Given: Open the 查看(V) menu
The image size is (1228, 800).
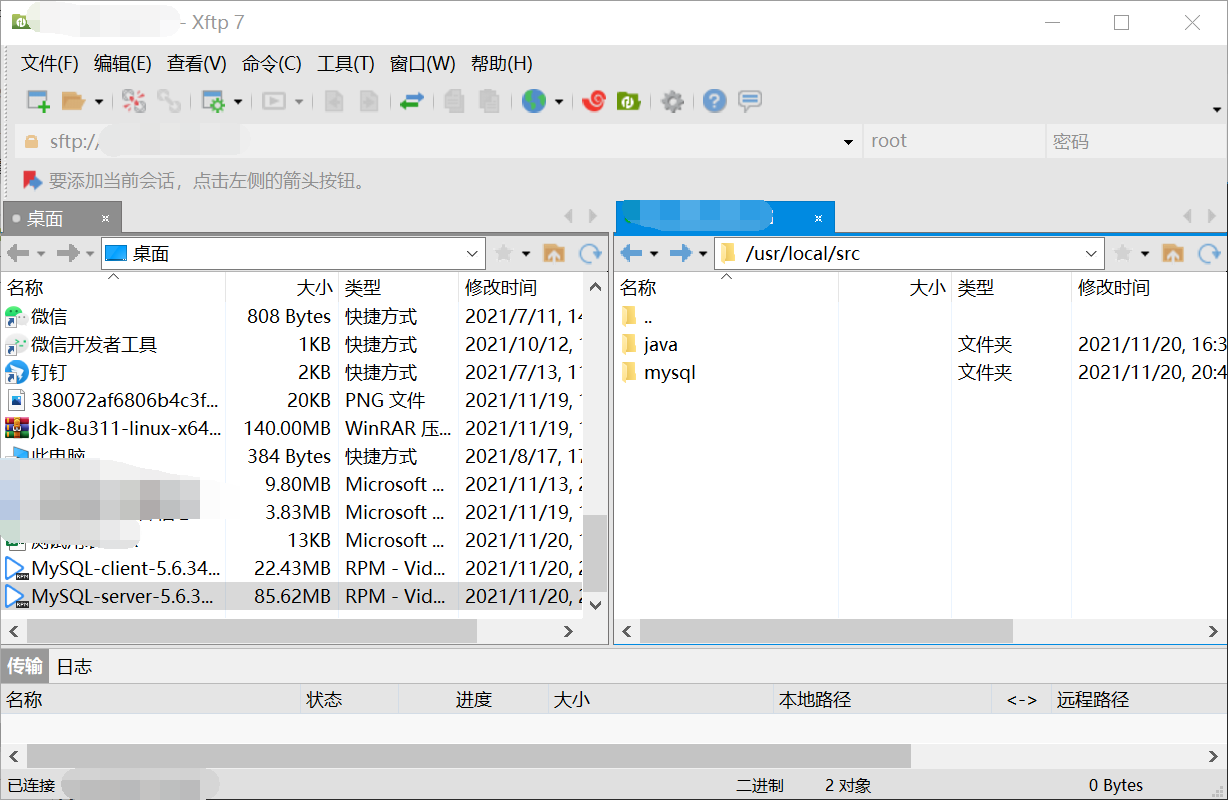Looking at the screenshot, I should (197, 64).
